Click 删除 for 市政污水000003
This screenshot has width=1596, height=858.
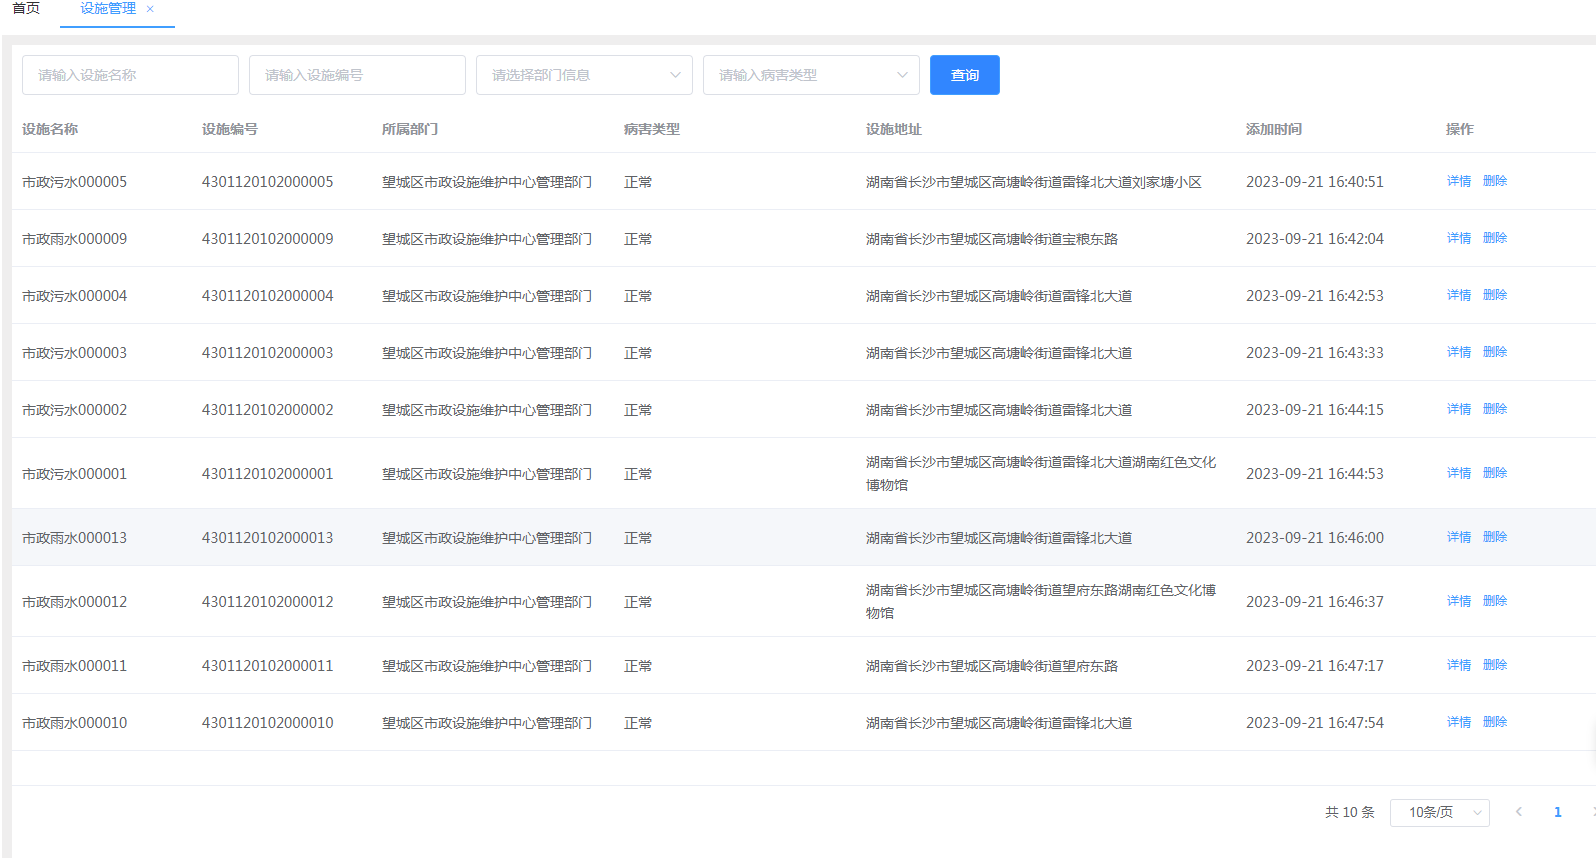point(1494,352)
